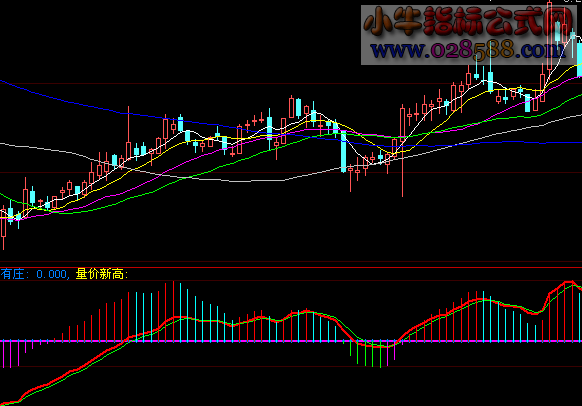
Task: Select the 量价新高 indicator label
Action: pyautogui.click(x=100, y=274)
